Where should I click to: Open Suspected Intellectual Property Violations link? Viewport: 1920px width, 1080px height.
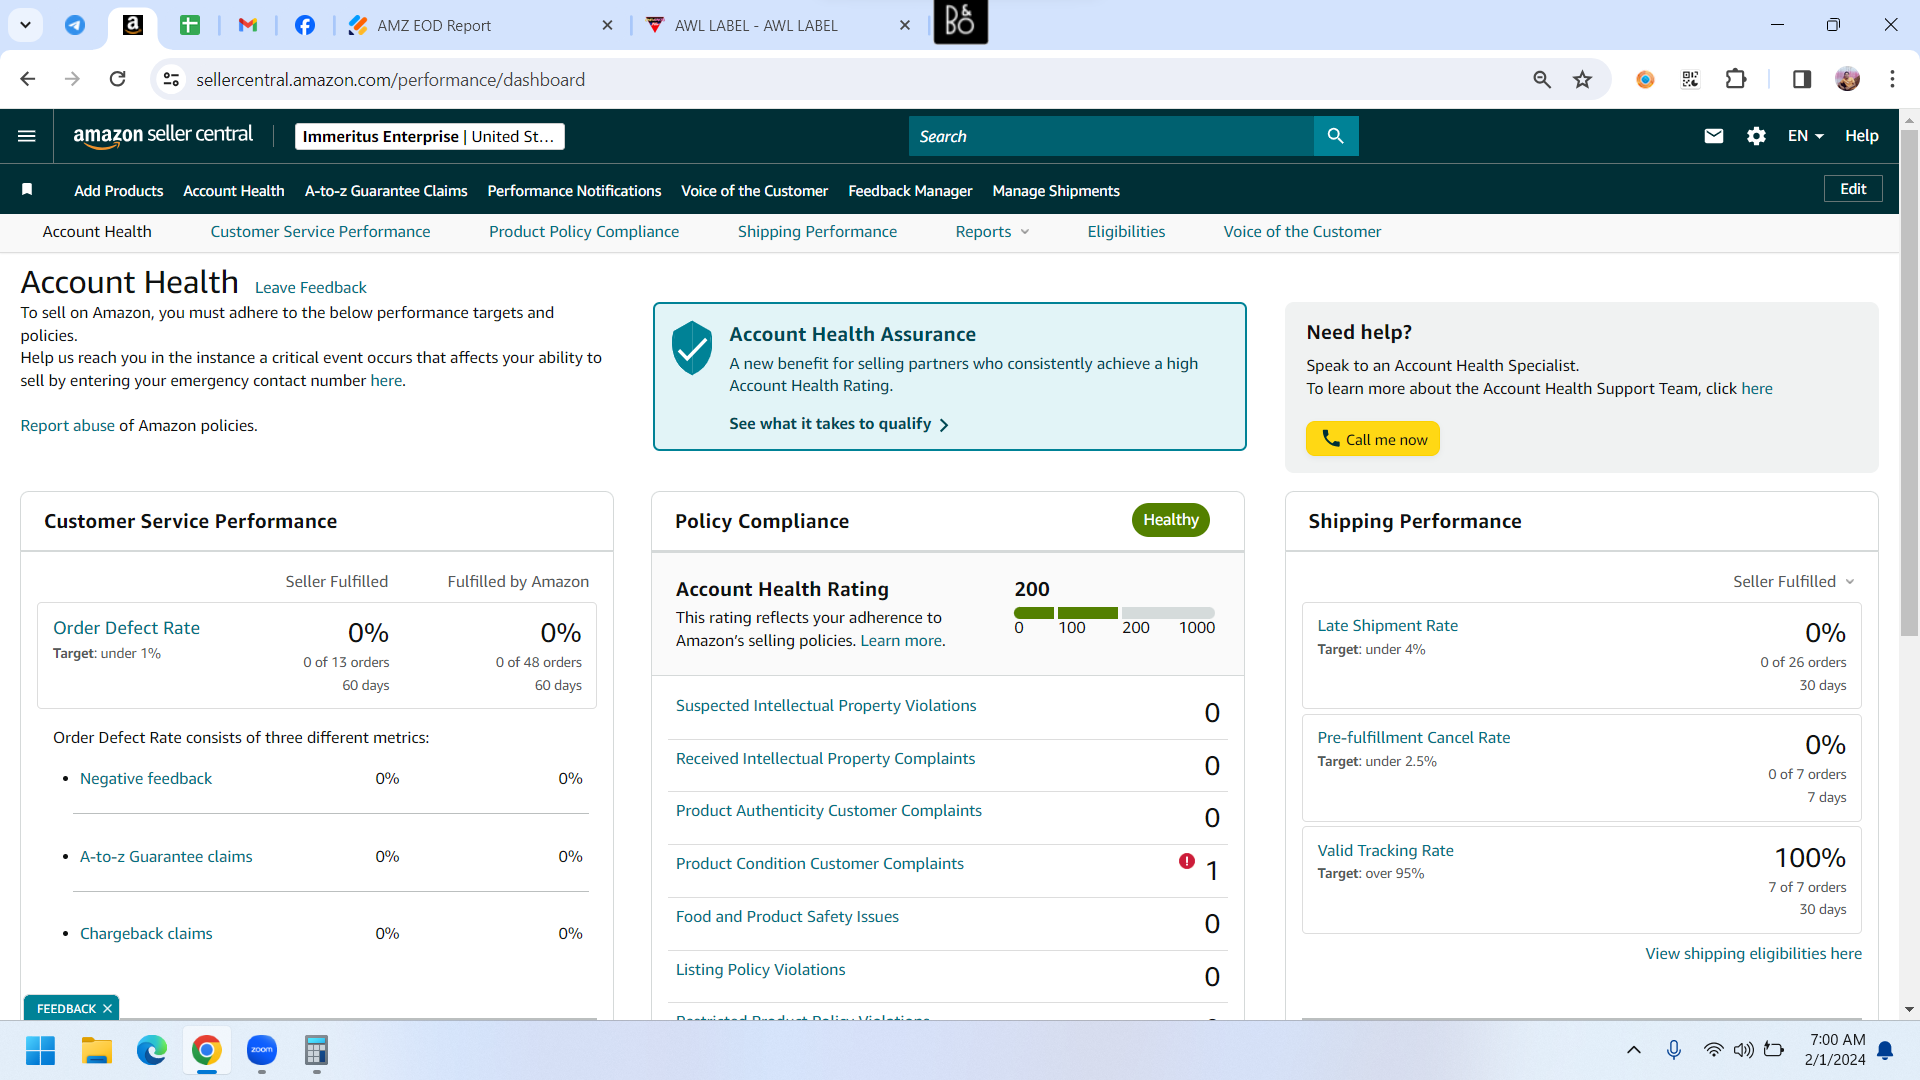[826, 706]
